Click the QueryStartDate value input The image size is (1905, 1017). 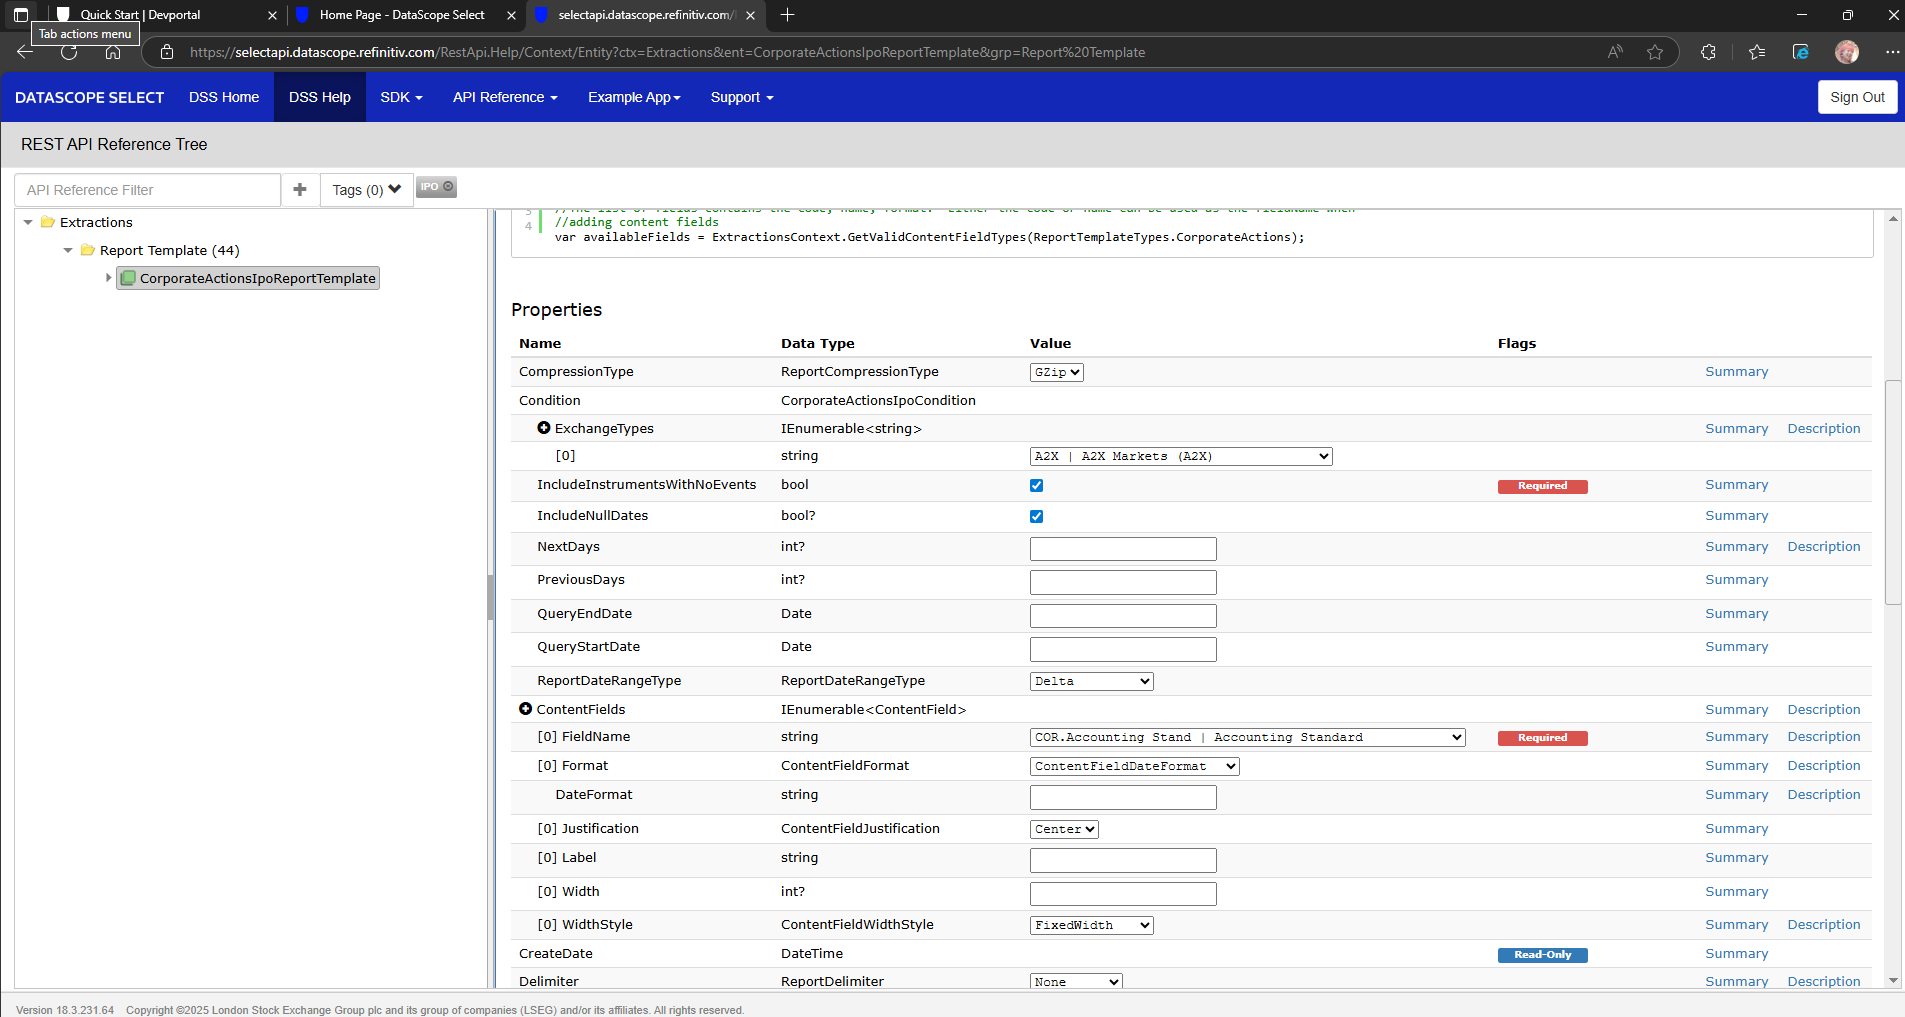click(1123, 649)
